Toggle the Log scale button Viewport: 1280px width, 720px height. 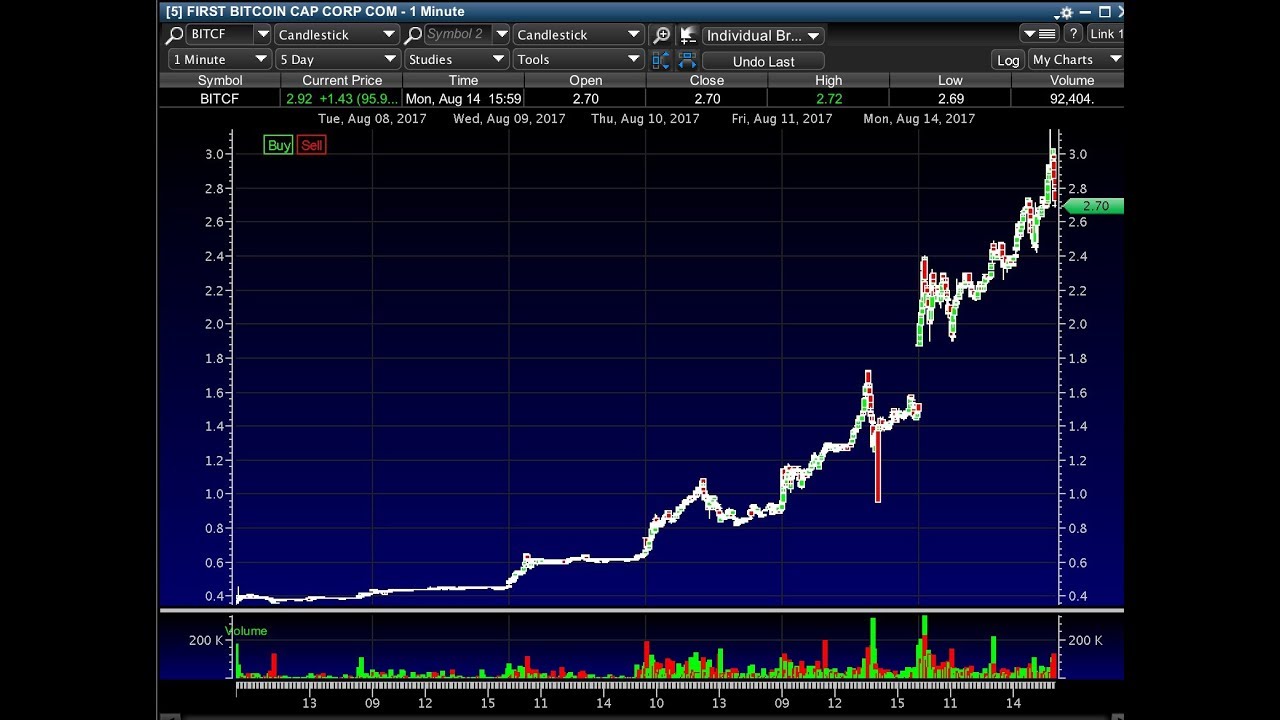coord(1008,60)
